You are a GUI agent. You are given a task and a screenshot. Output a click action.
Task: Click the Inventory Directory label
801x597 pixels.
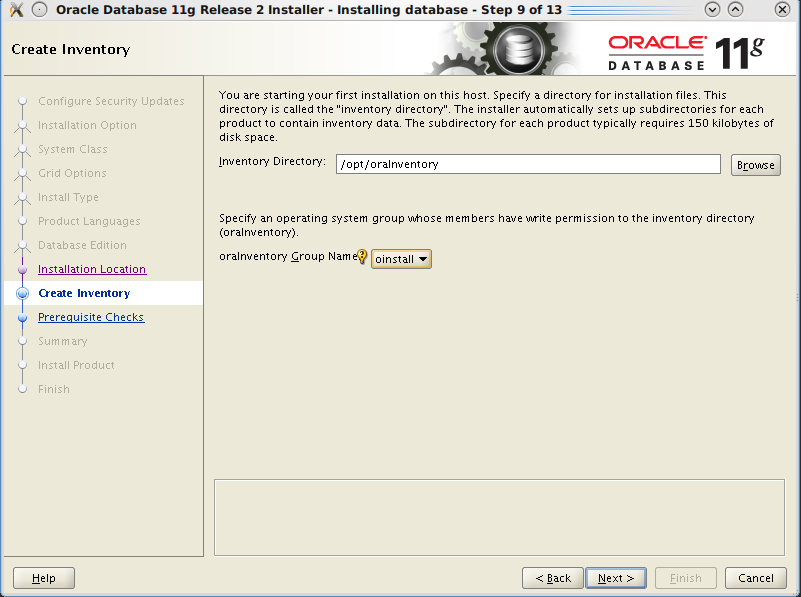(x=272, y=161)
